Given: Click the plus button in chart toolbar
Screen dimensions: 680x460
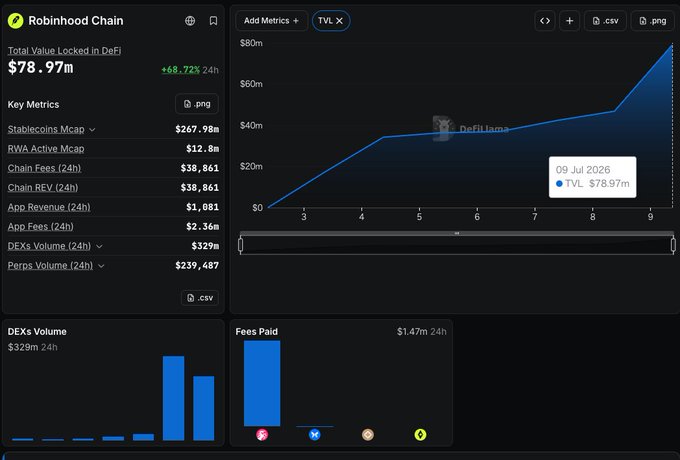Looking at the screenshot, I should [569, 20].
